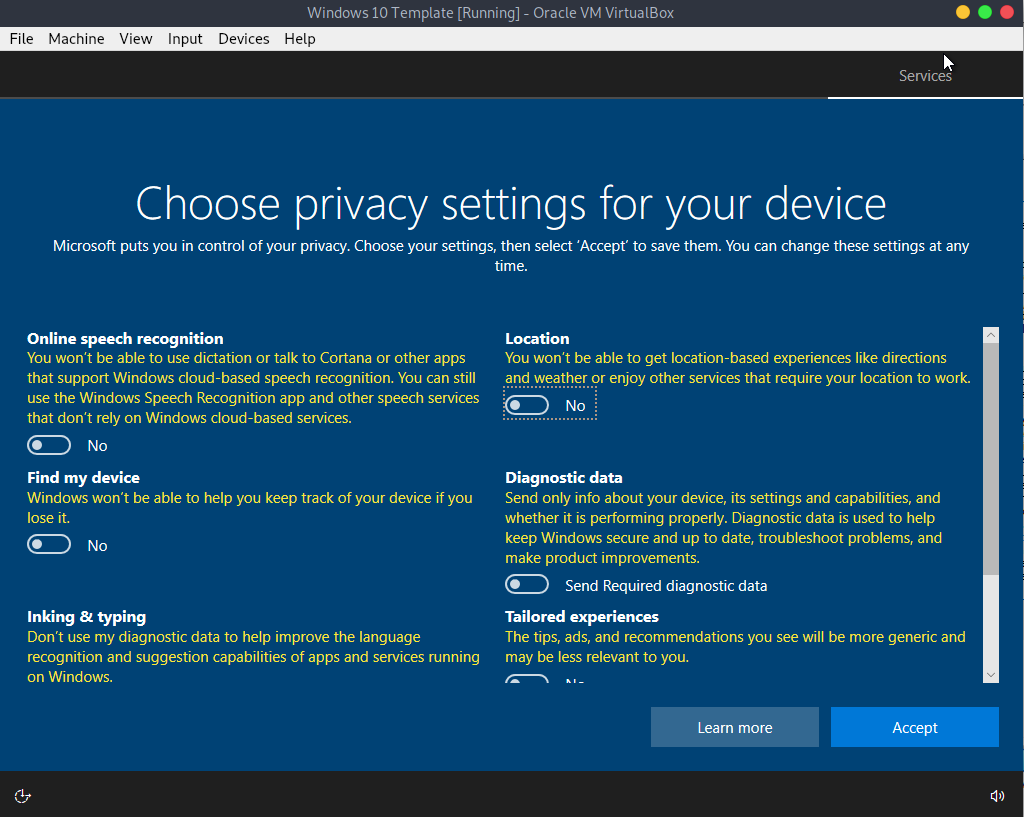The image size is (1024, 817).
Task: Open the Input menu
Action: (x=185, y=39)
